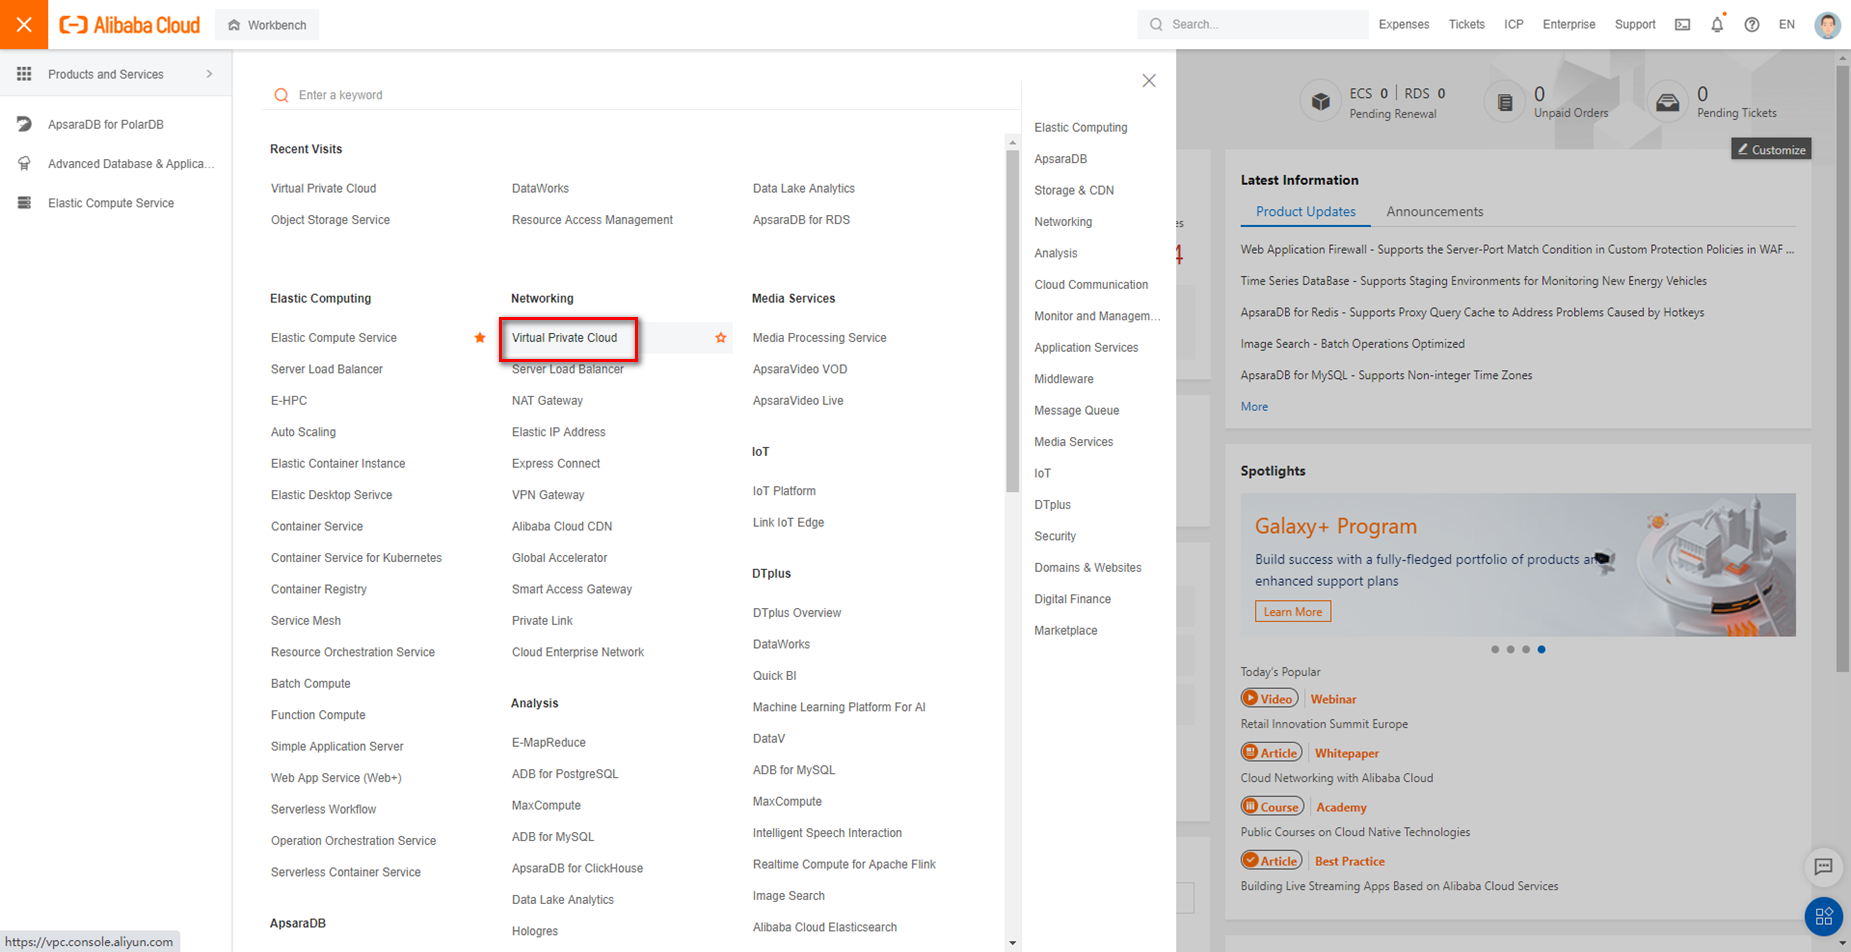This screenshot has height=952, width=1851.
Task: Click the Unpaid Orders document icon
Action: point(1504,102)
